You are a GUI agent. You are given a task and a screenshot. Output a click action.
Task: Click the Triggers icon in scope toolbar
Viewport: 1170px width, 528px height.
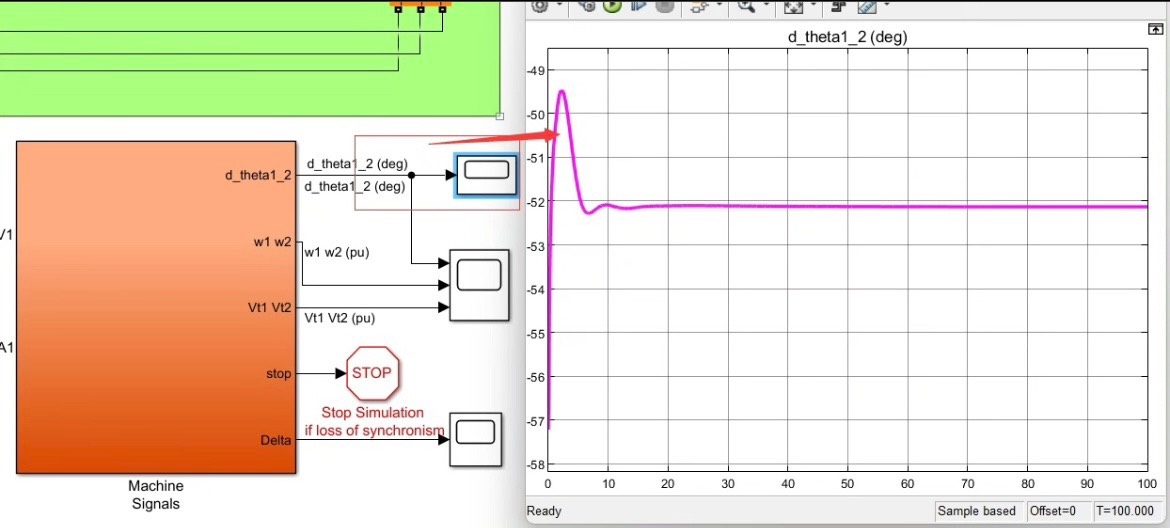[838, 5]
